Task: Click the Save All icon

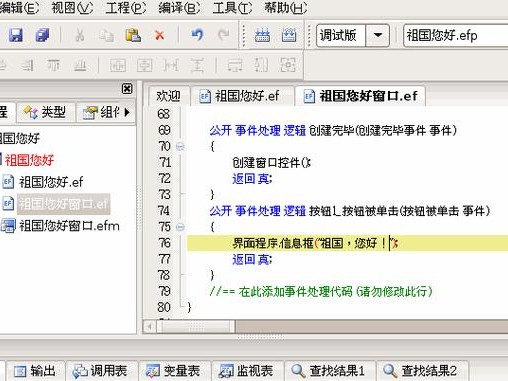Action: coord(42,35)
